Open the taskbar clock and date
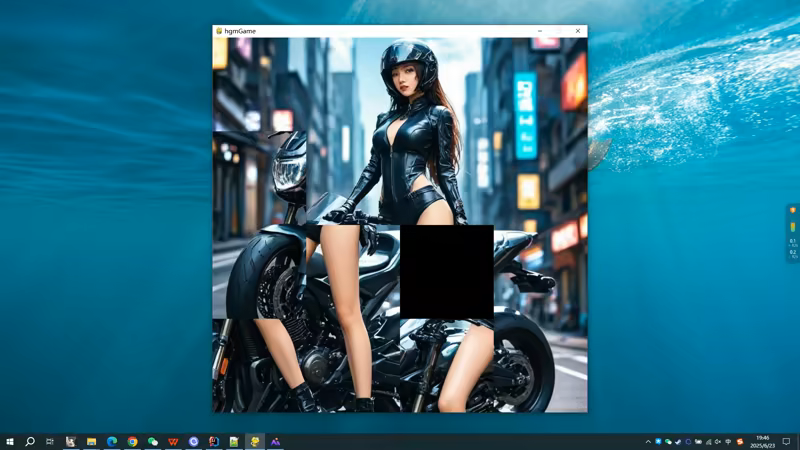The image size is (800, 450). point(763,441)
